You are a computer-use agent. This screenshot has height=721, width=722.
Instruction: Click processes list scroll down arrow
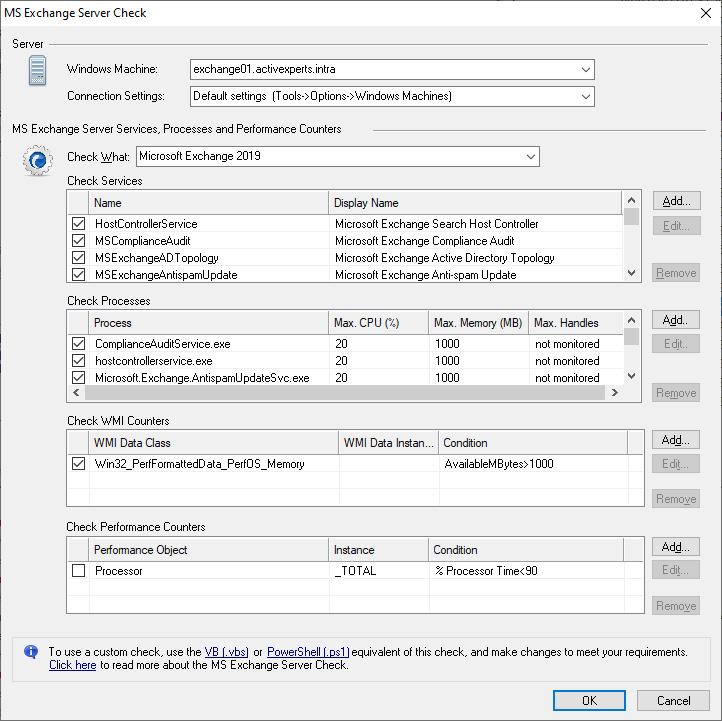tap(631, 376)
